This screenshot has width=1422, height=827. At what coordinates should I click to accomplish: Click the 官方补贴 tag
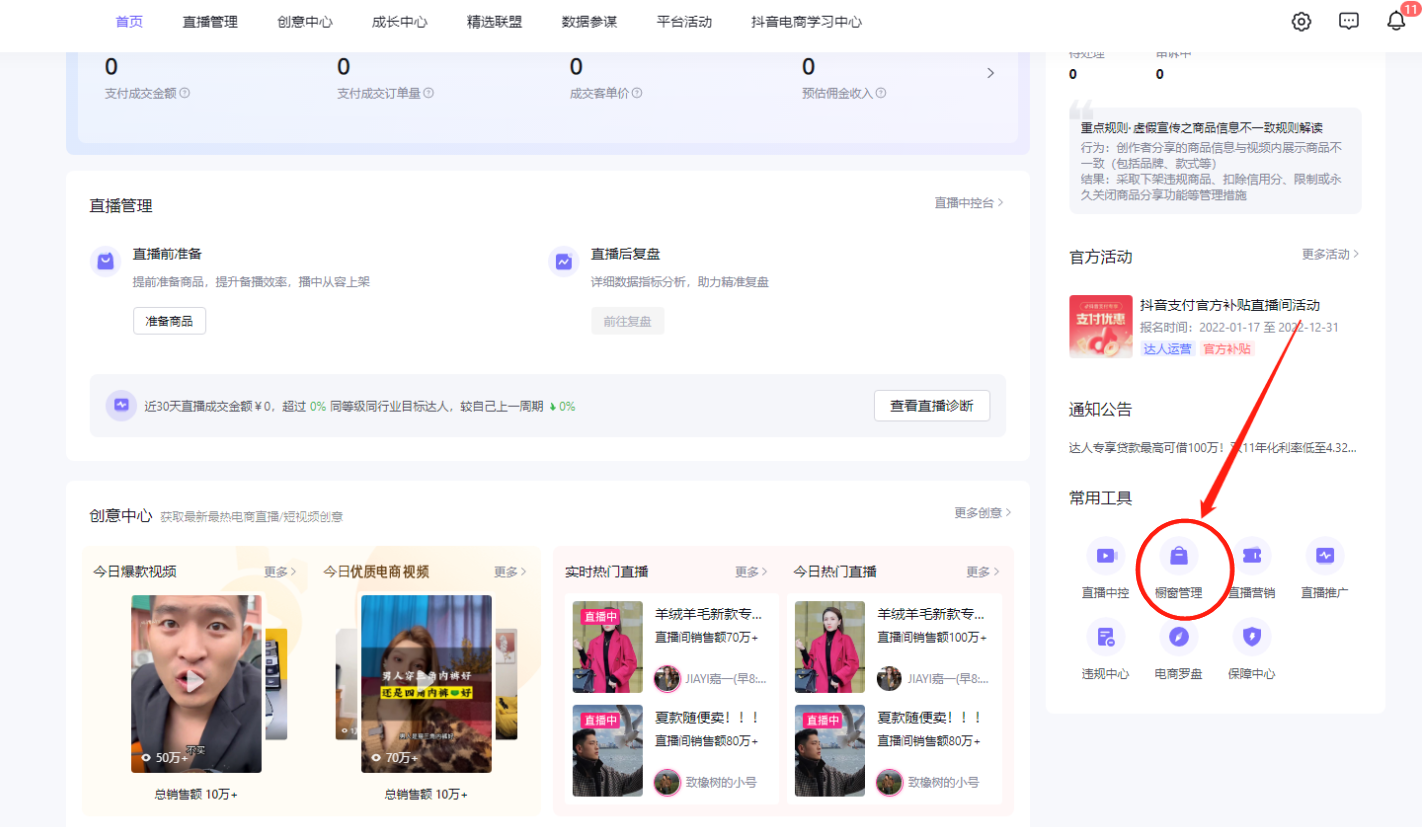(x=1227, y=349)
